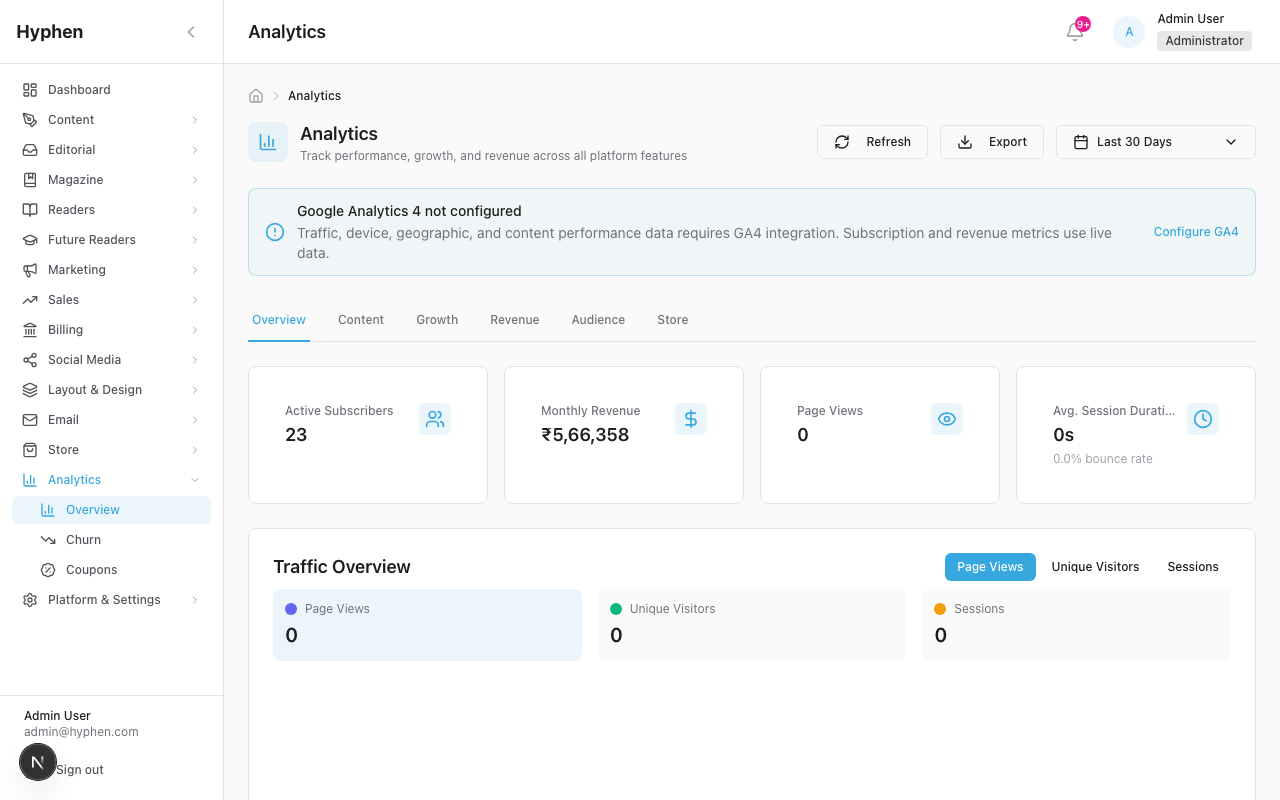Click the 0.0% bounce rate text

coord(1103,459)
